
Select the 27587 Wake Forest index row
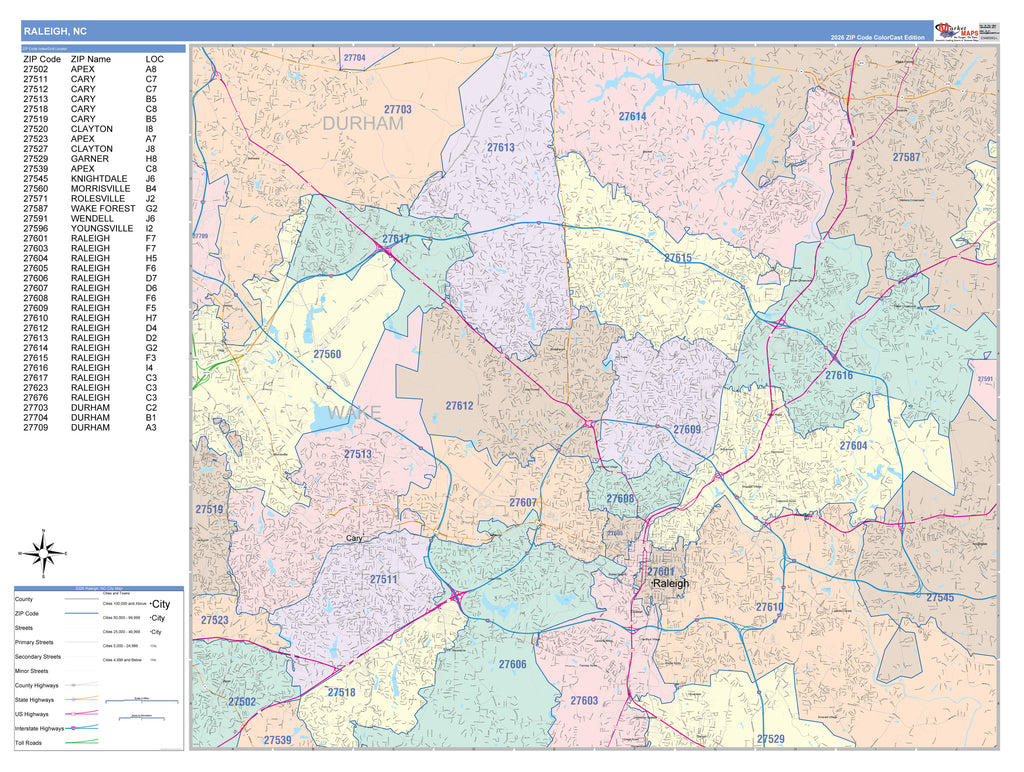[90, 209]
